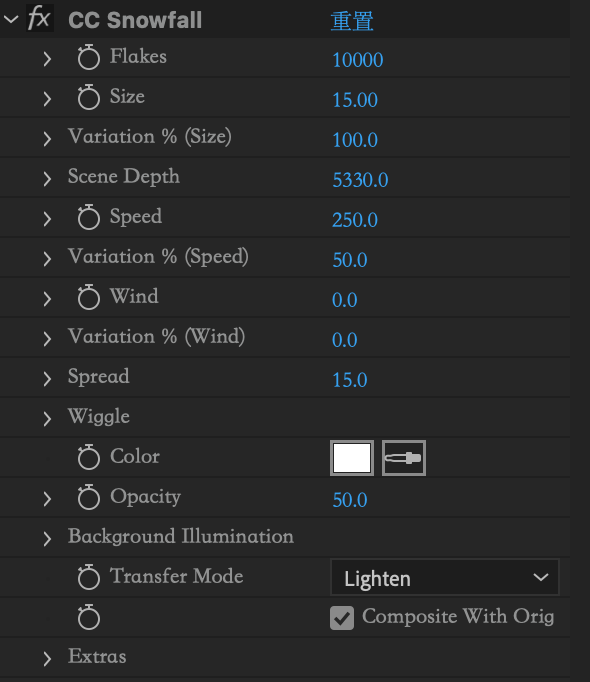Toggle the fx switch for CC Snowfall
The width and height of the screenshot is (590, 682).
click(x=40, y=18)
